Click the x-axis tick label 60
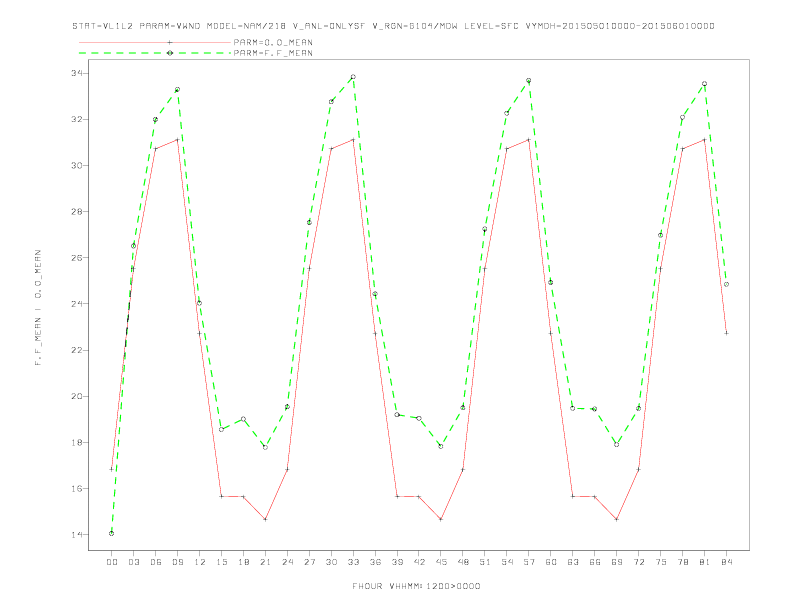The width and height of the screenshot is (792, 612). click(x=551, y=562)
